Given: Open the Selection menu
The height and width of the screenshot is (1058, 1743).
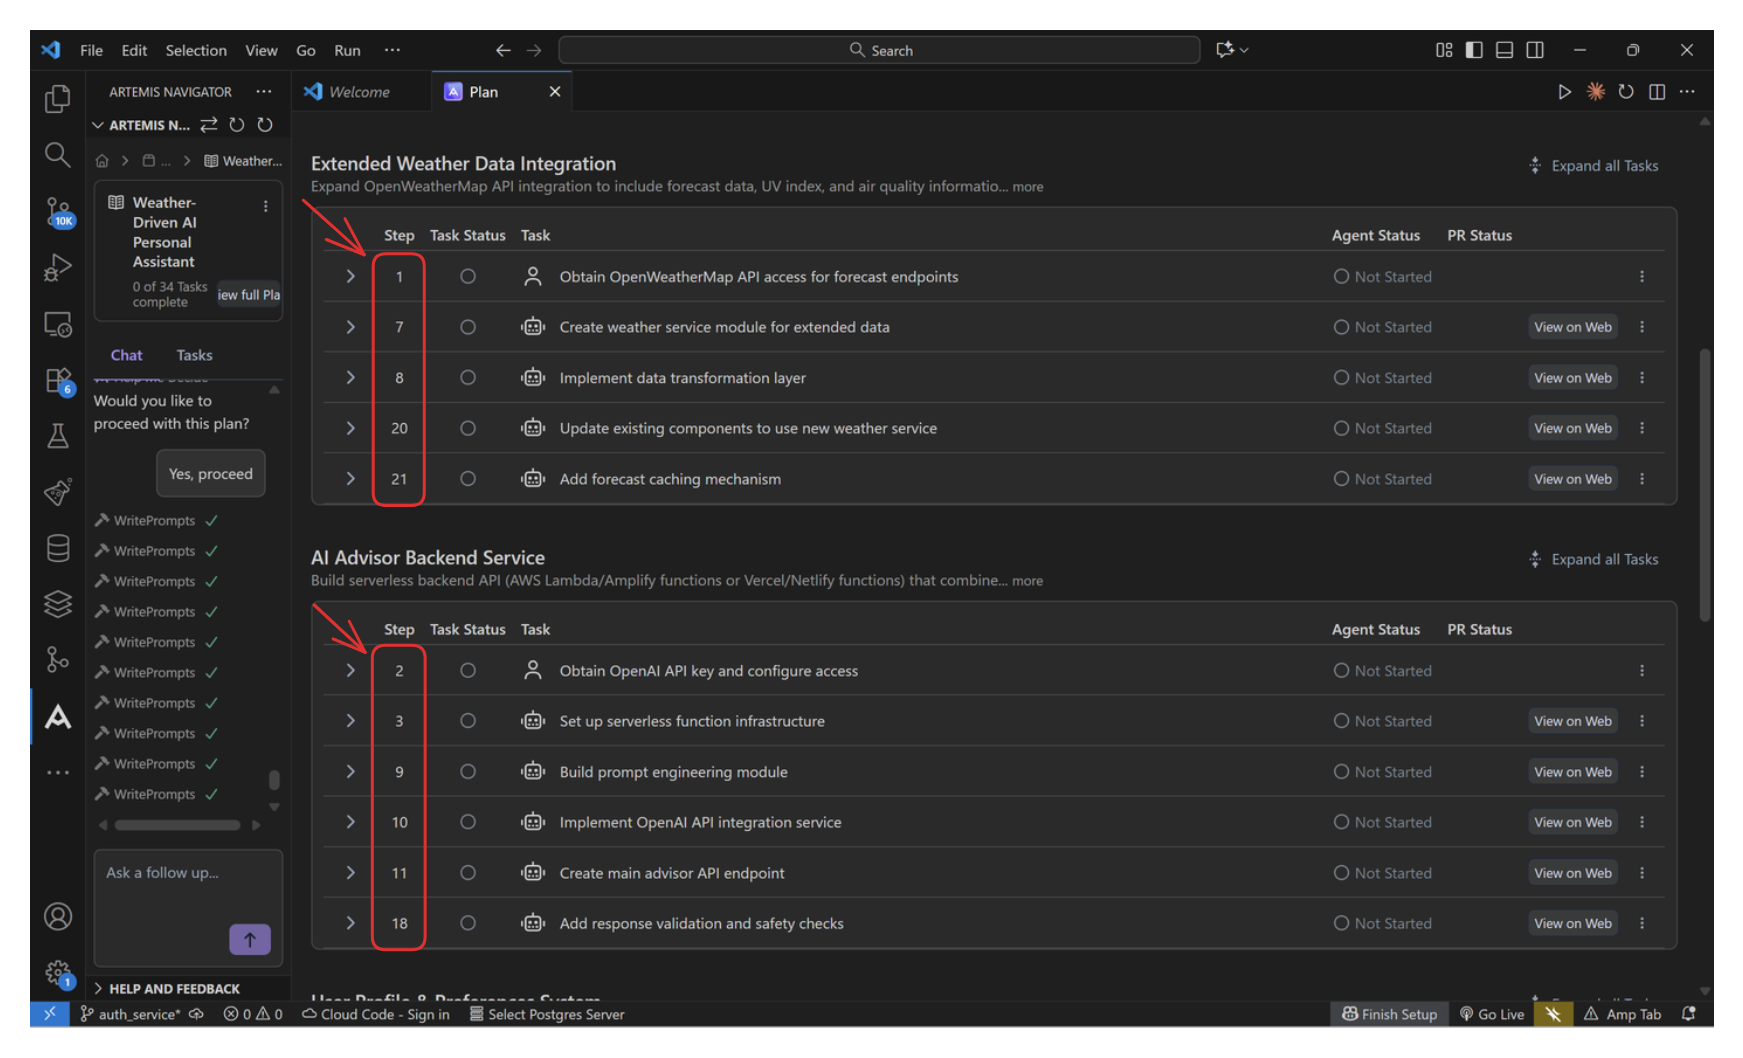Looking at the screenshot, I should (x=196, y=50).
